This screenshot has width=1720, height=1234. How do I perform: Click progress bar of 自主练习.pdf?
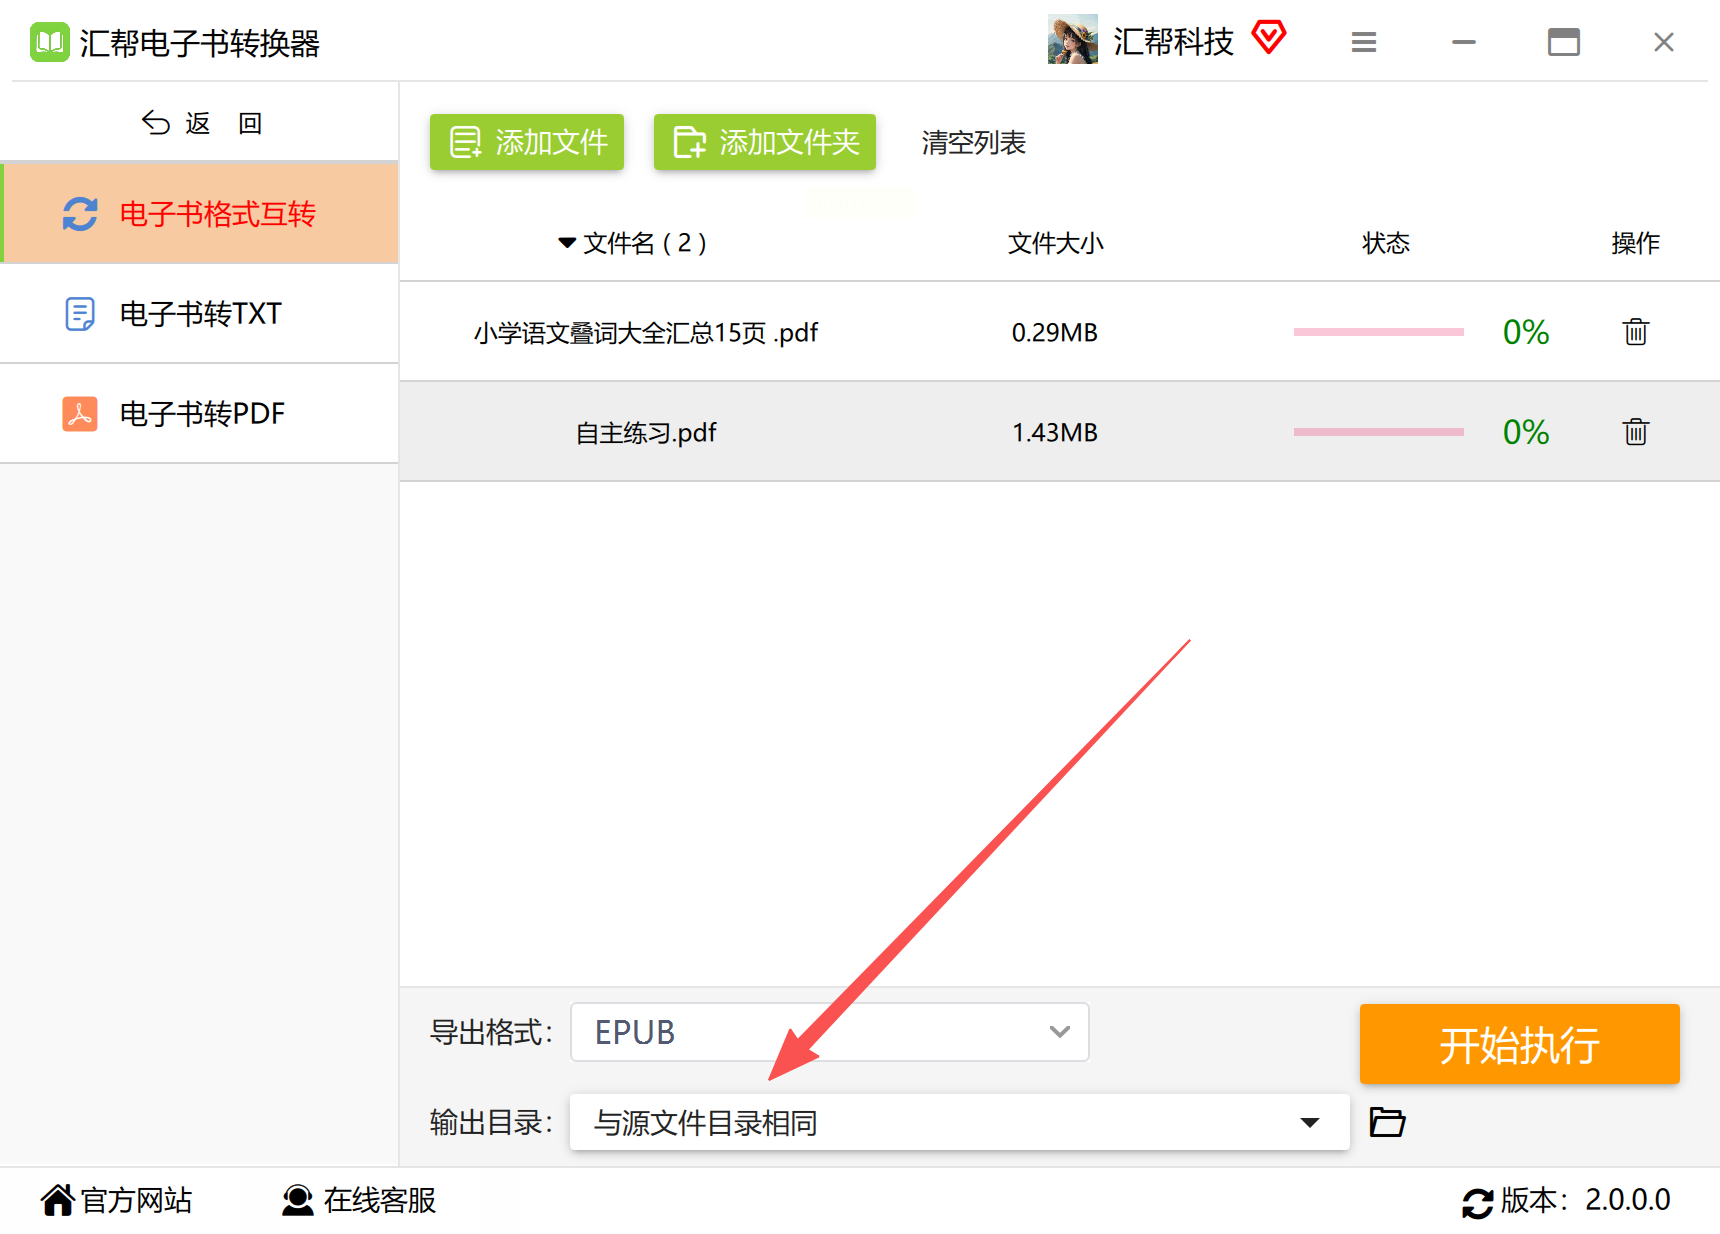click(x=1378, y=432)
